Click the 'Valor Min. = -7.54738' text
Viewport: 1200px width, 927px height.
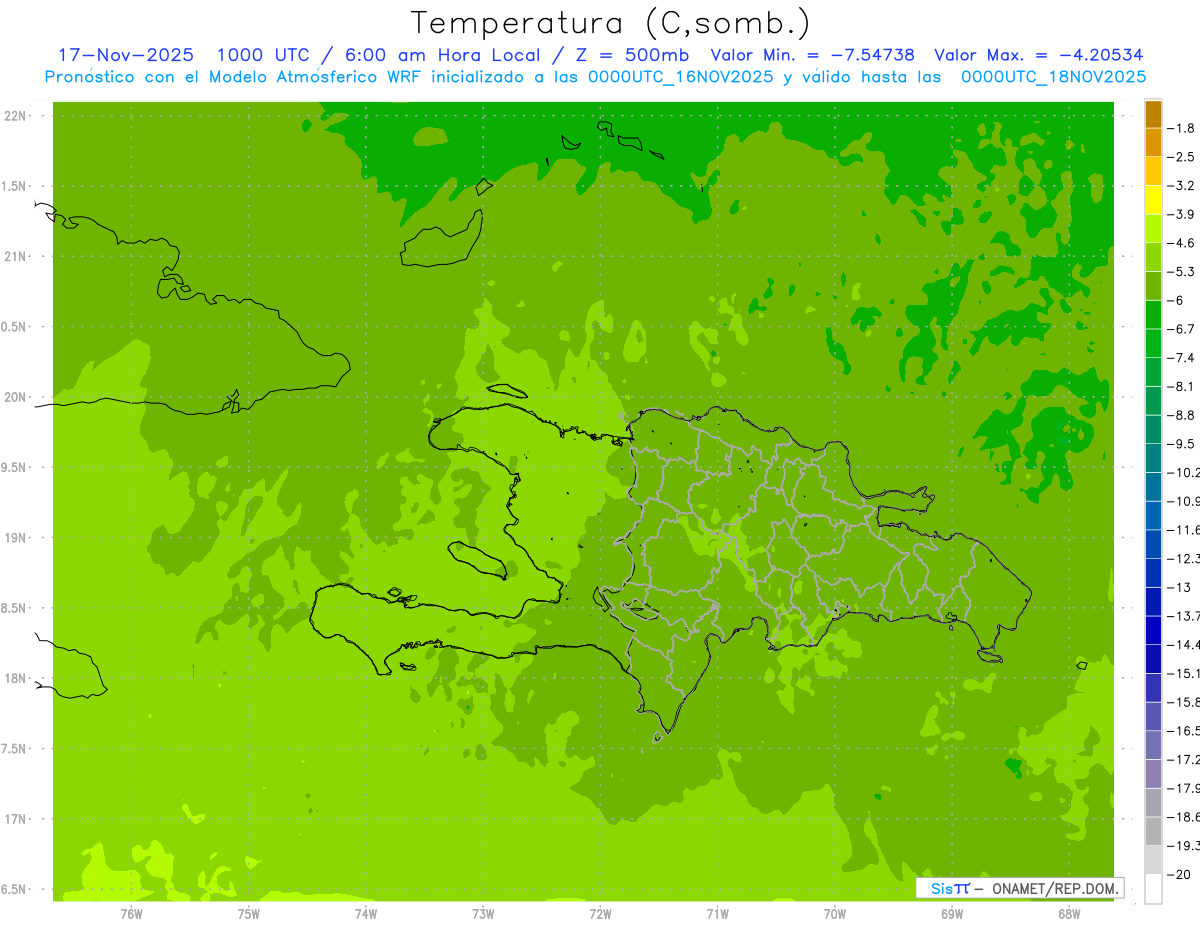point(814,55)
